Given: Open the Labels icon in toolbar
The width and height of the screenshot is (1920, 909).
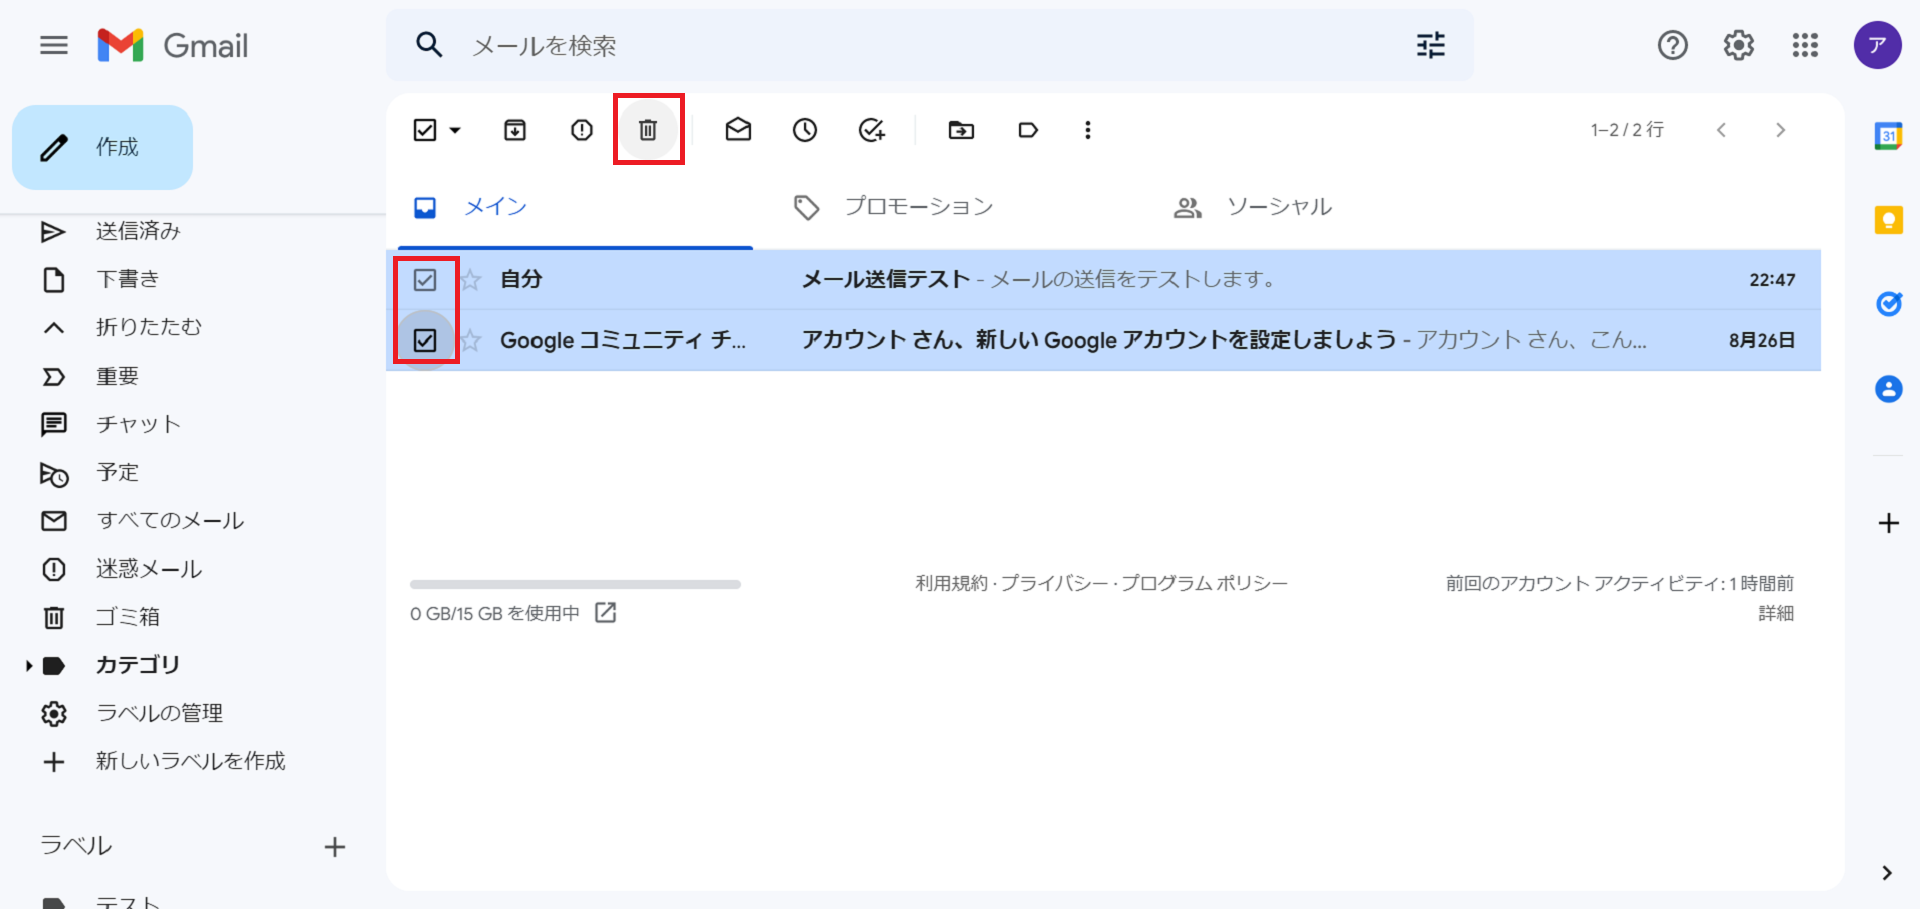Looking at the screenshot, I should click(x=1028, y=130).
